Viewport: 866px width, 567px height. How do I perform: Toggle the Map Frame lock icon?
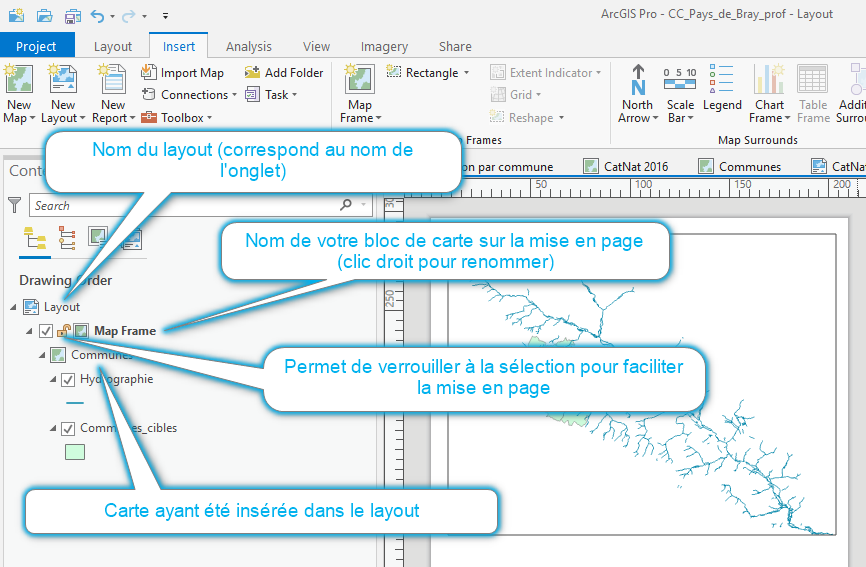point(64,331)
